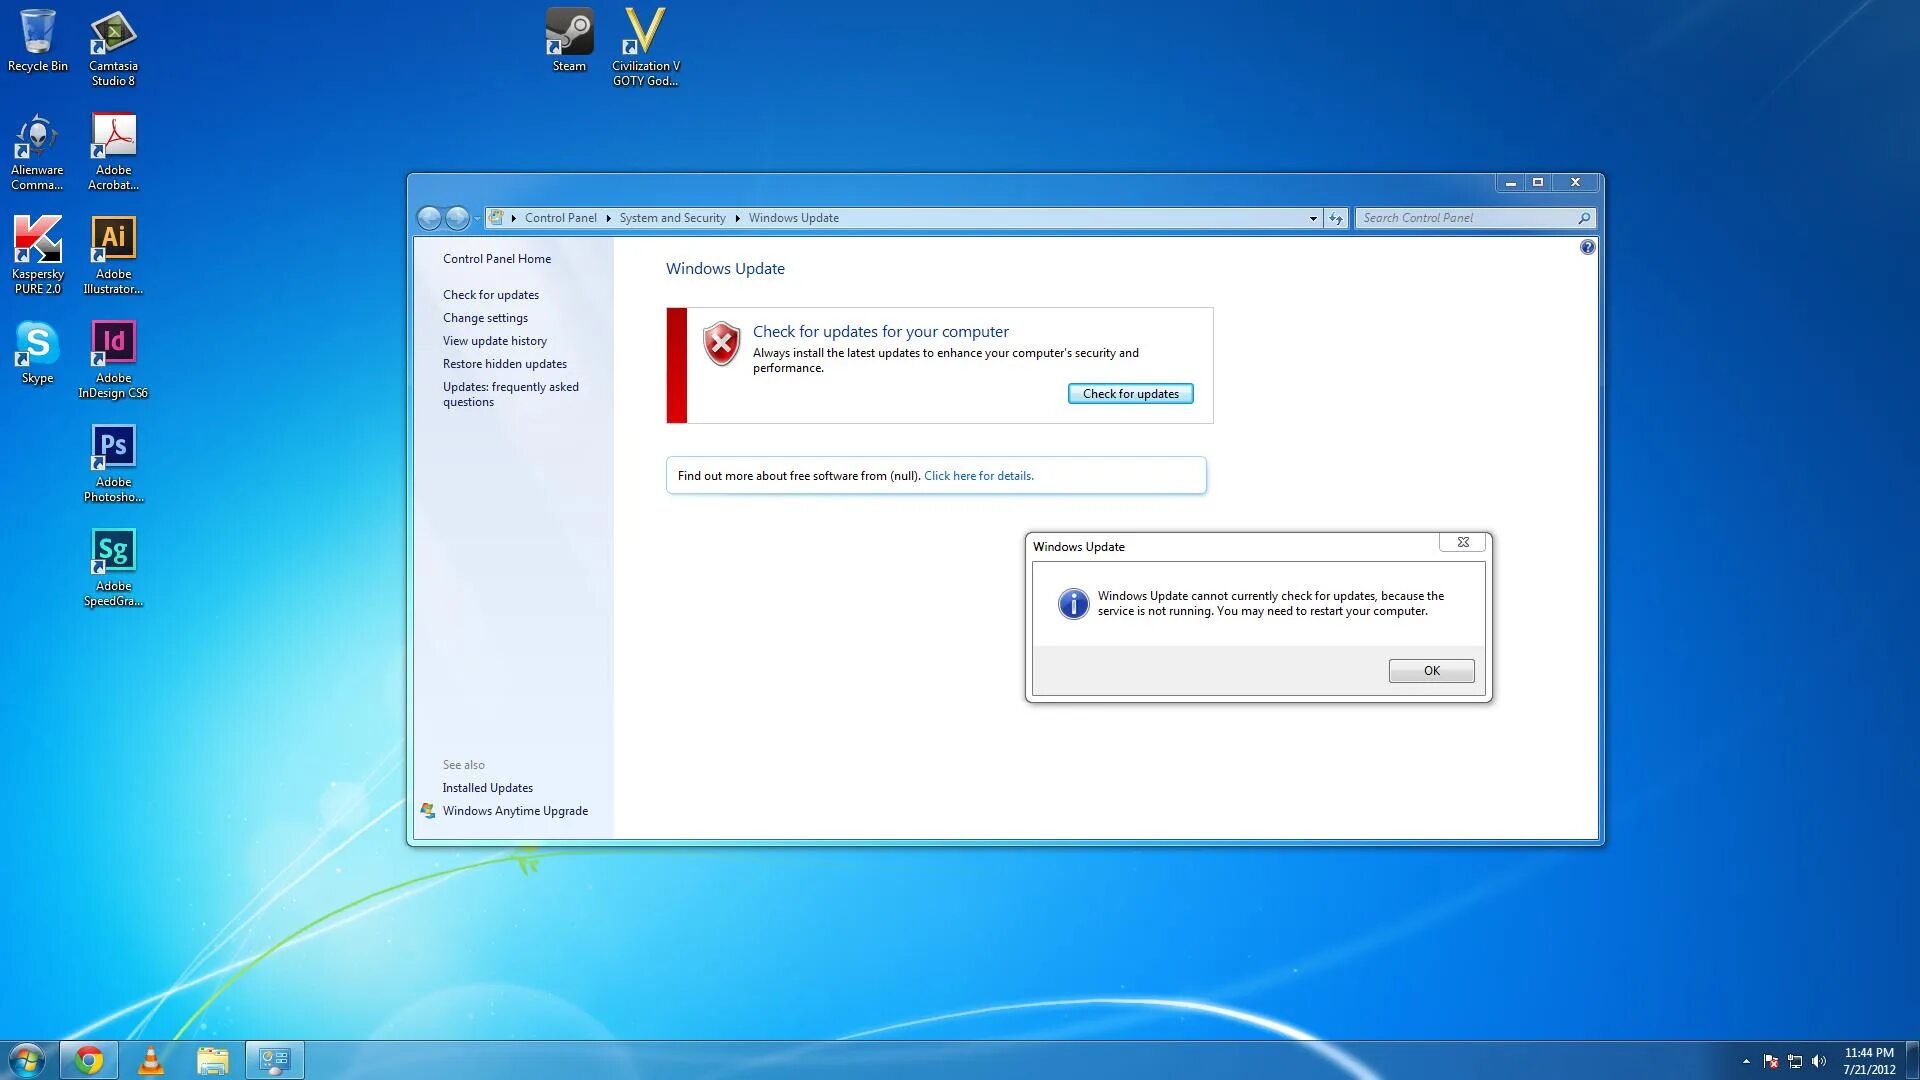Open Change settings in left pane
The height and width of the screenshot is (1080, 1920).
[485, 318]
